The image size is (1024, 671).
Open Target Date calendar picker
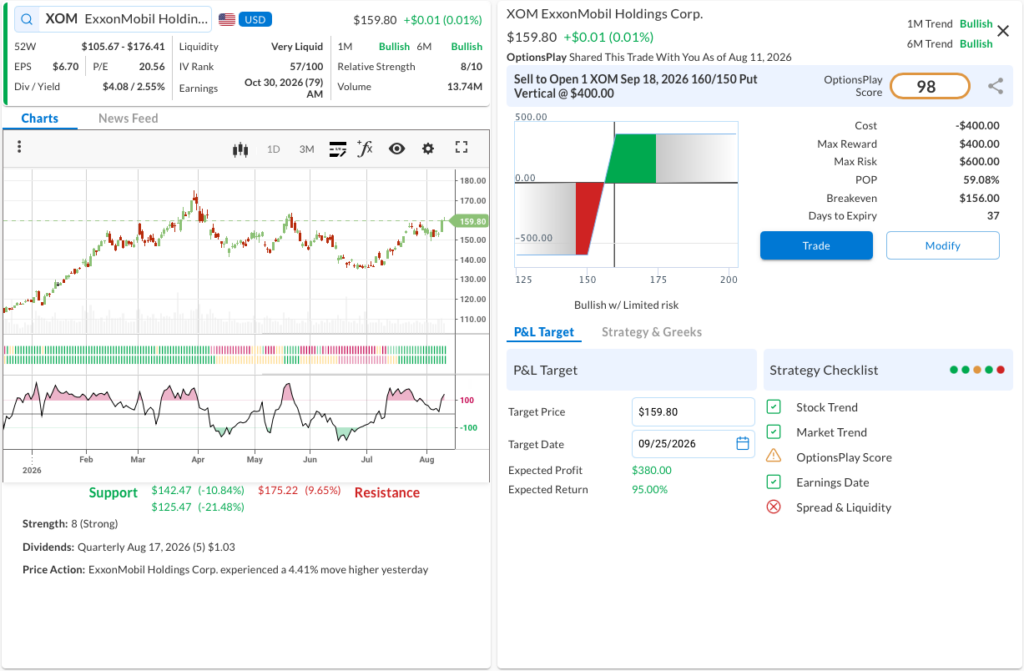coord(743,444)
